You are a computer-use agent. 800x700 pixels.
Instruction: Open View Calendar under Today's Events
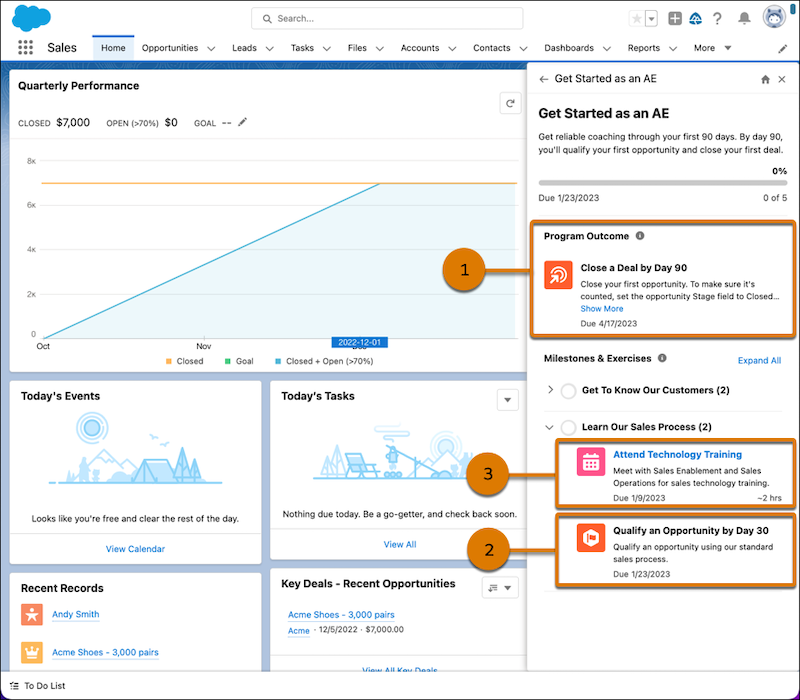(135, 548)
